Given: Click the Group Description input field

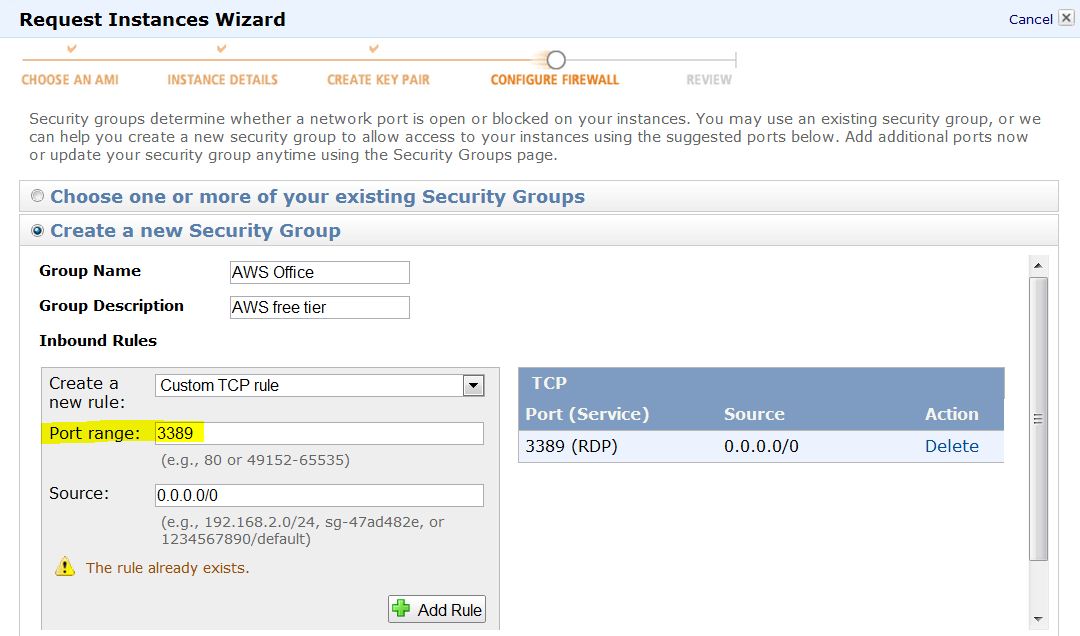Looking at the screenshot, I should pyautogui.click(x=320, y=307).
